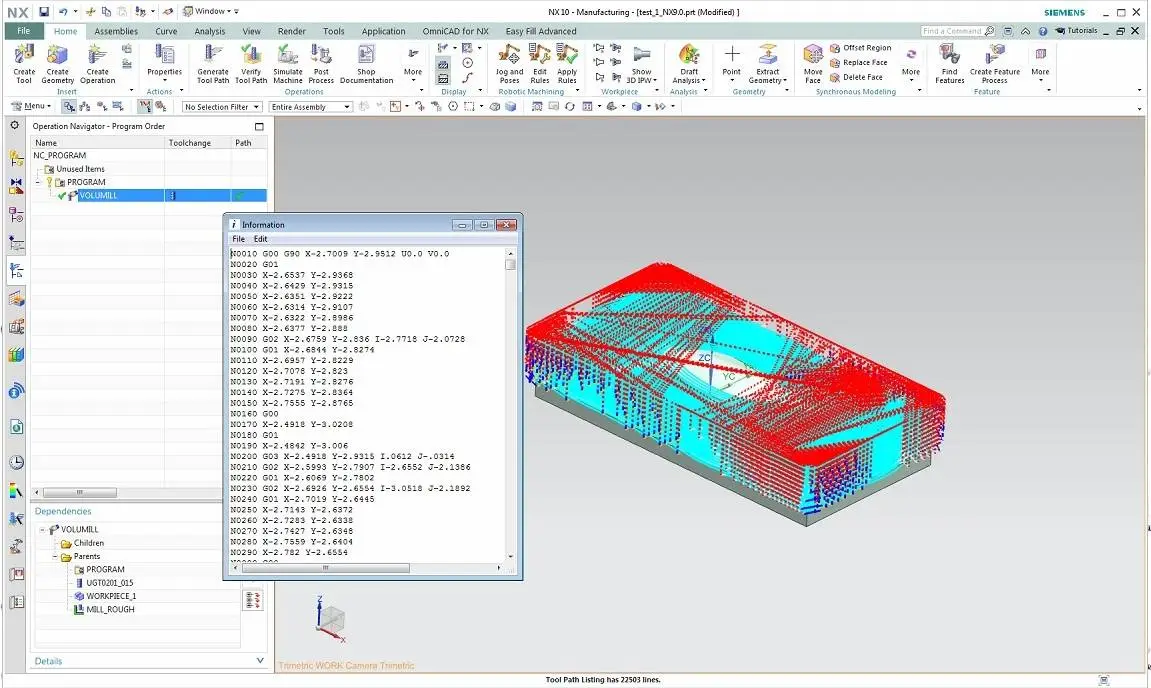Activate the Move Face tool
1151x688 pixels.
[x=813, y=64]
